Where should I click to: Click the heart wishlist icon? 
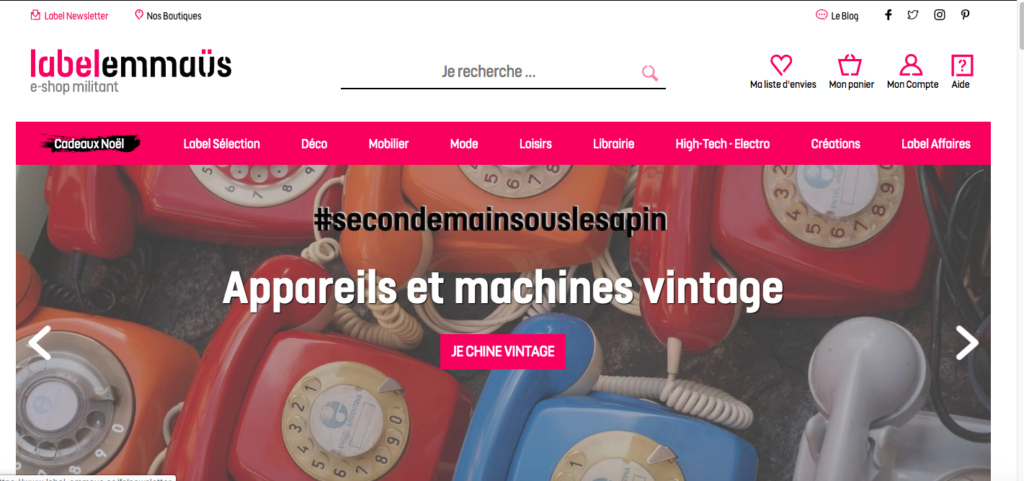[x=781, y=65]
